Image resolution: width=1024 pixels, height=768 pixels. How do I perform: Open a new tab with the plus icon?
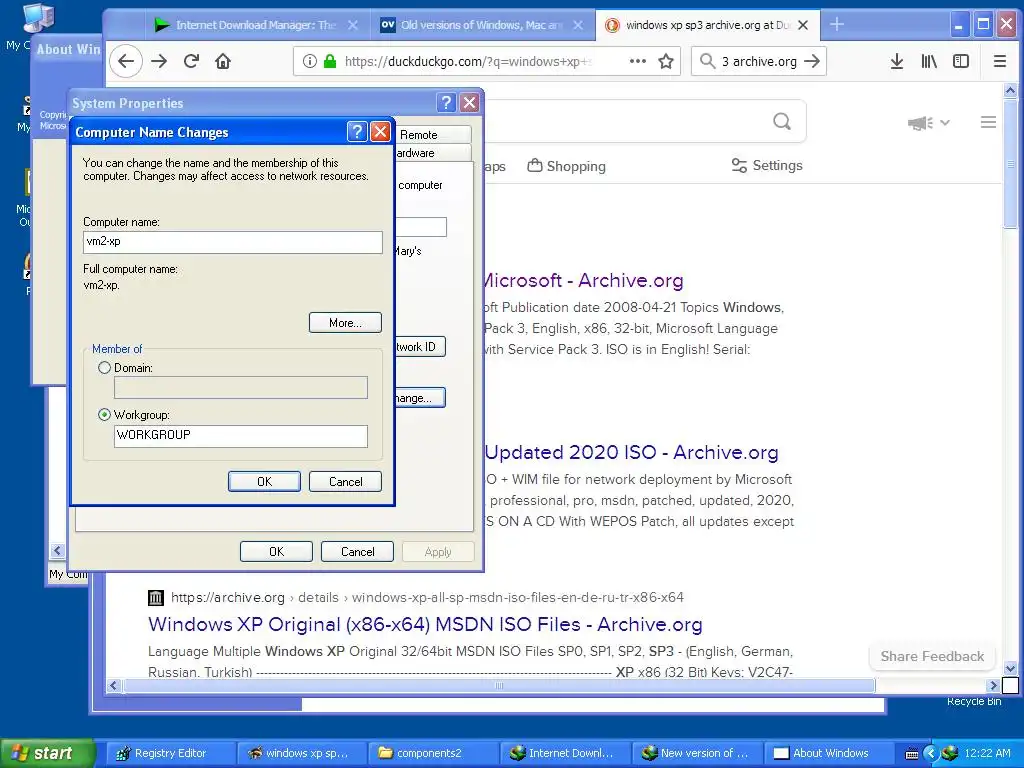(837, 25)
